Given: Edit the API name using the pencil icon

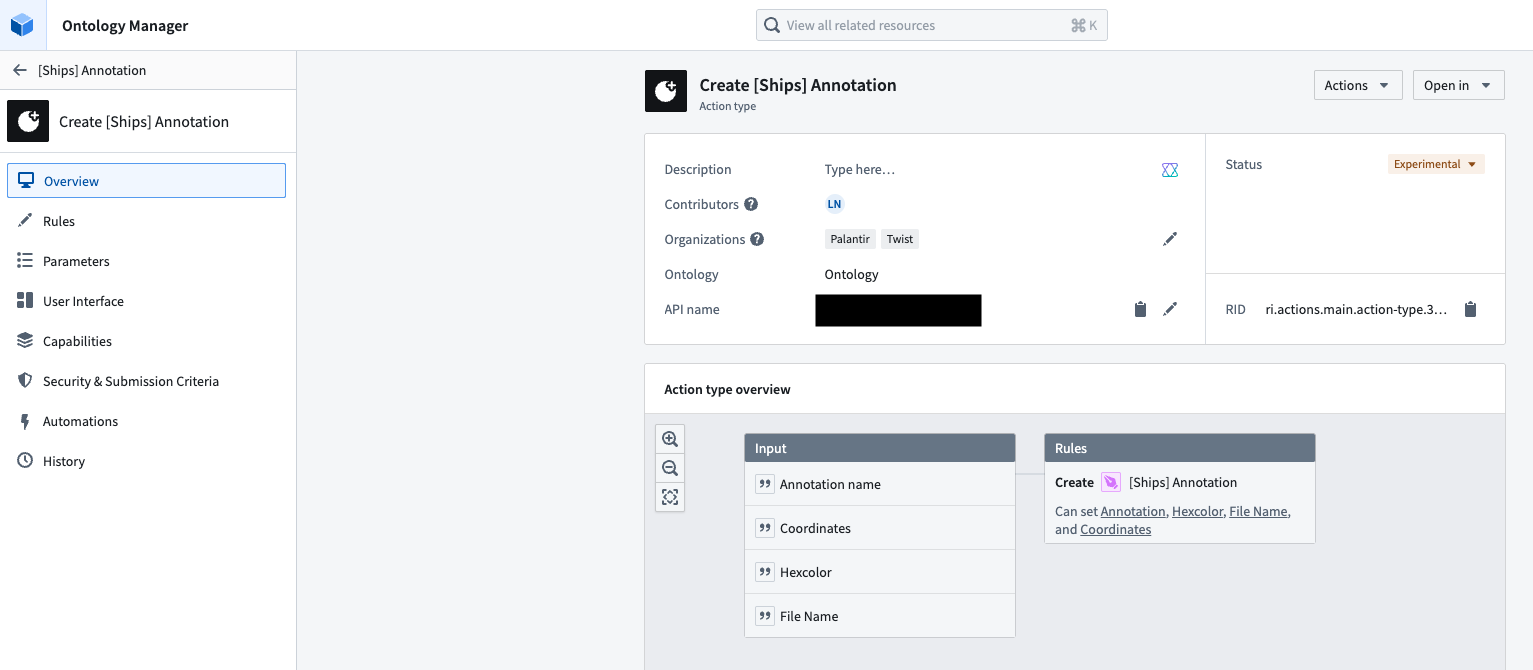Looking at the screenshot, I should [x=1170, y=309].
